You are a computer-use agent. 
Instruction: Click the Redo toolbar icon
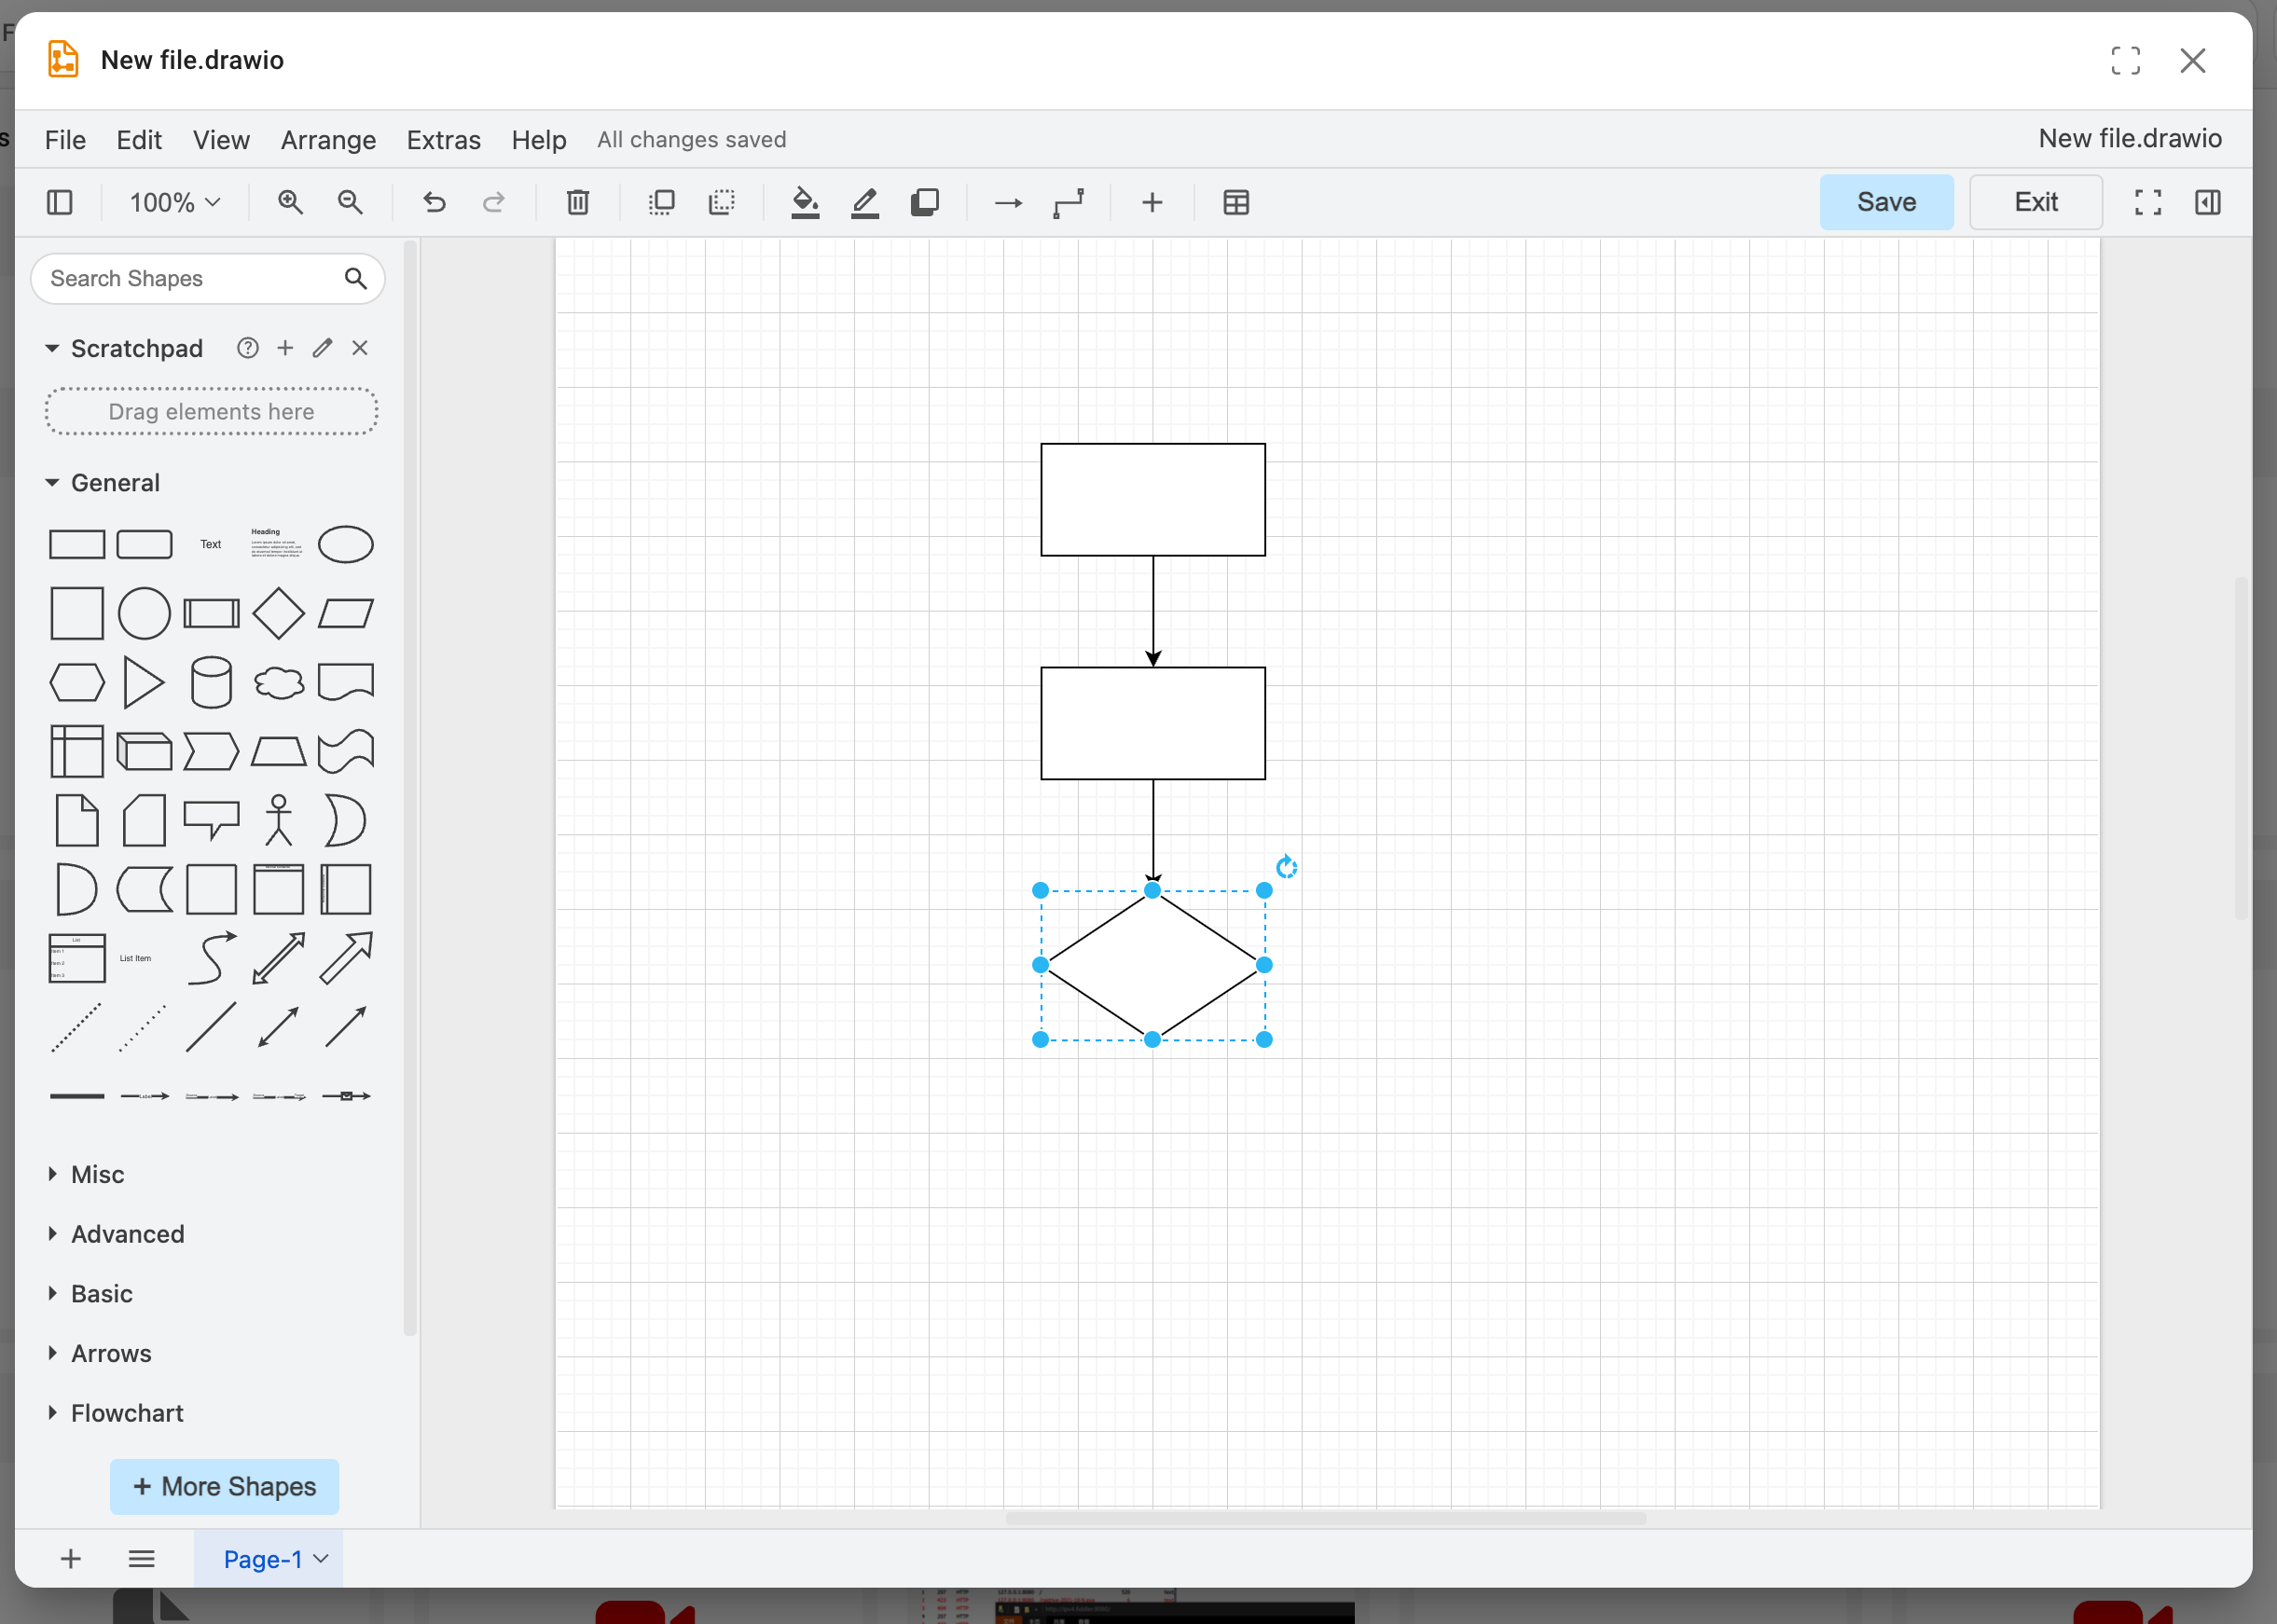(494, 202)
